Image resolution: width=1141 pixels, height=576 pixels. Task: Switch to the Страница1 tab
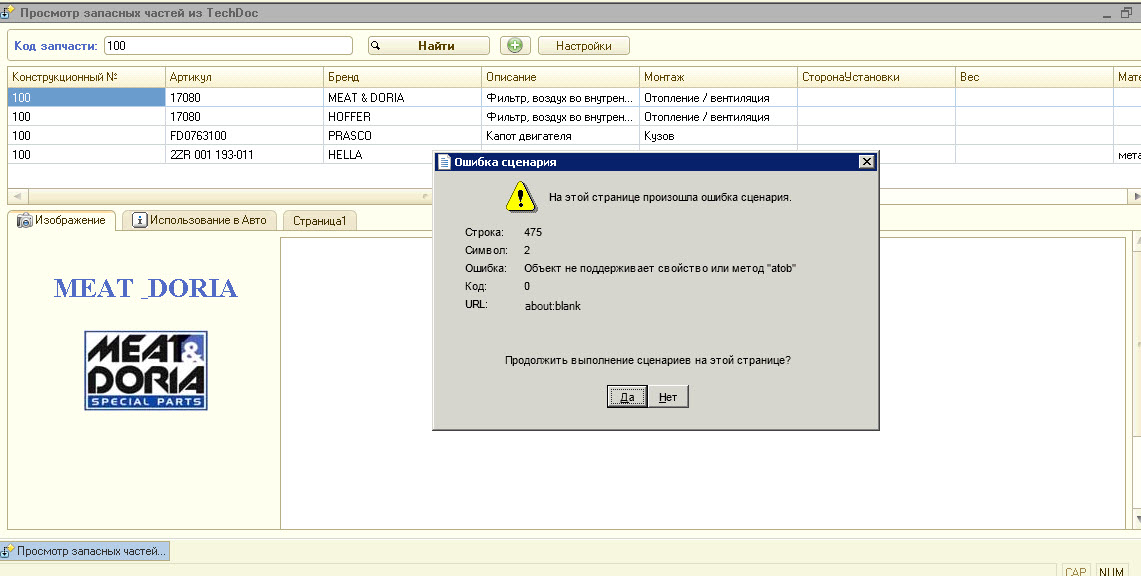[319, 221]
